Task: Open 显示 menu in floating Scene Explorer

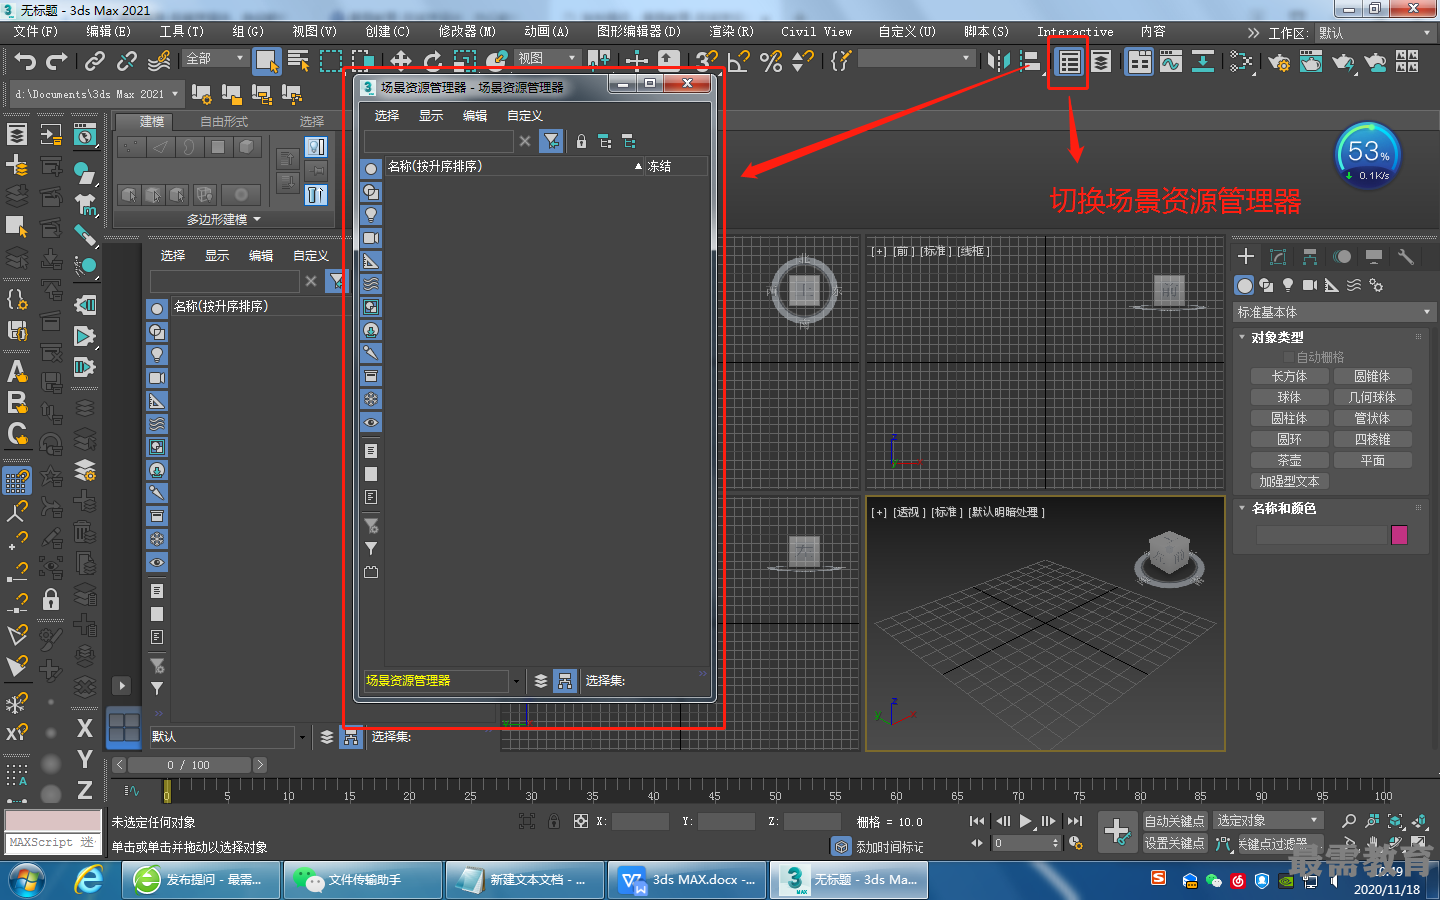Action: pos(431,116)
